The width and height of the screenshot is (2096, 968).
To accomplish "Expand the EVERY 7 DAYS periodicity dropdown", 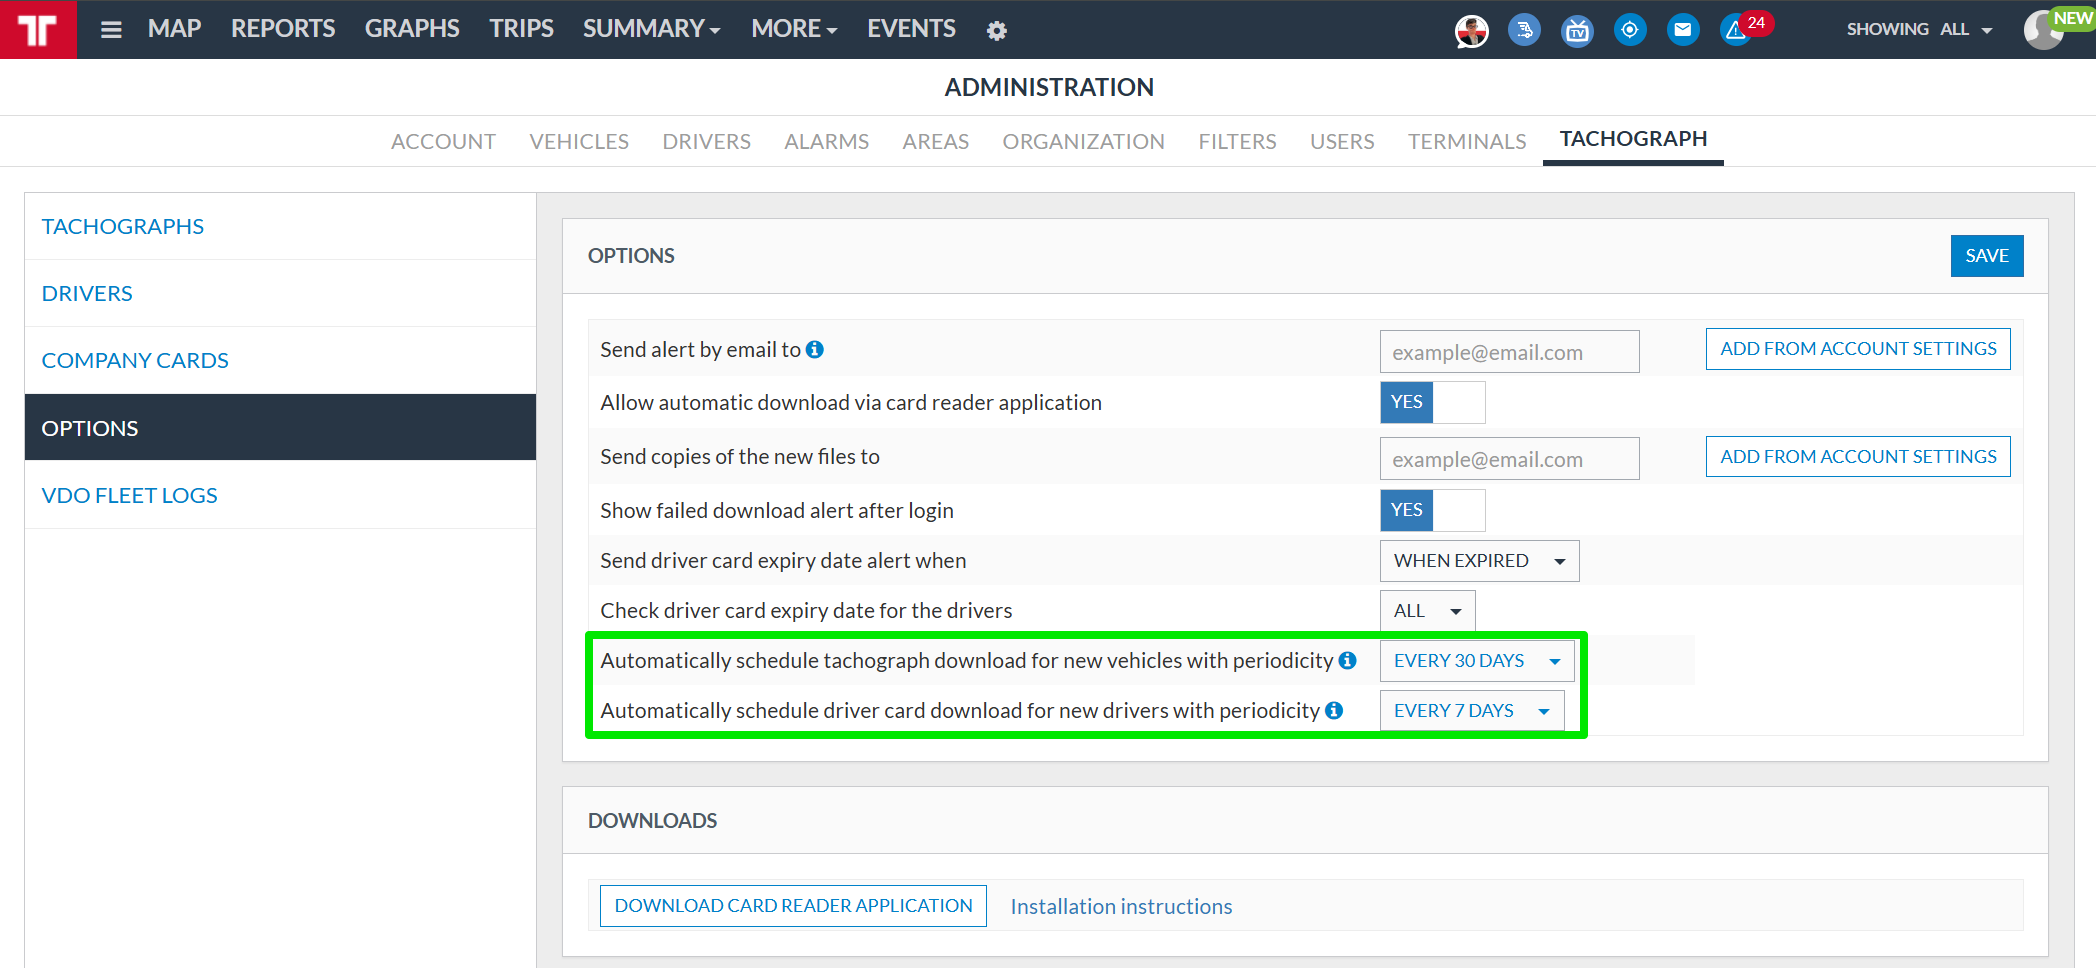I will [x=1471, y=711].
